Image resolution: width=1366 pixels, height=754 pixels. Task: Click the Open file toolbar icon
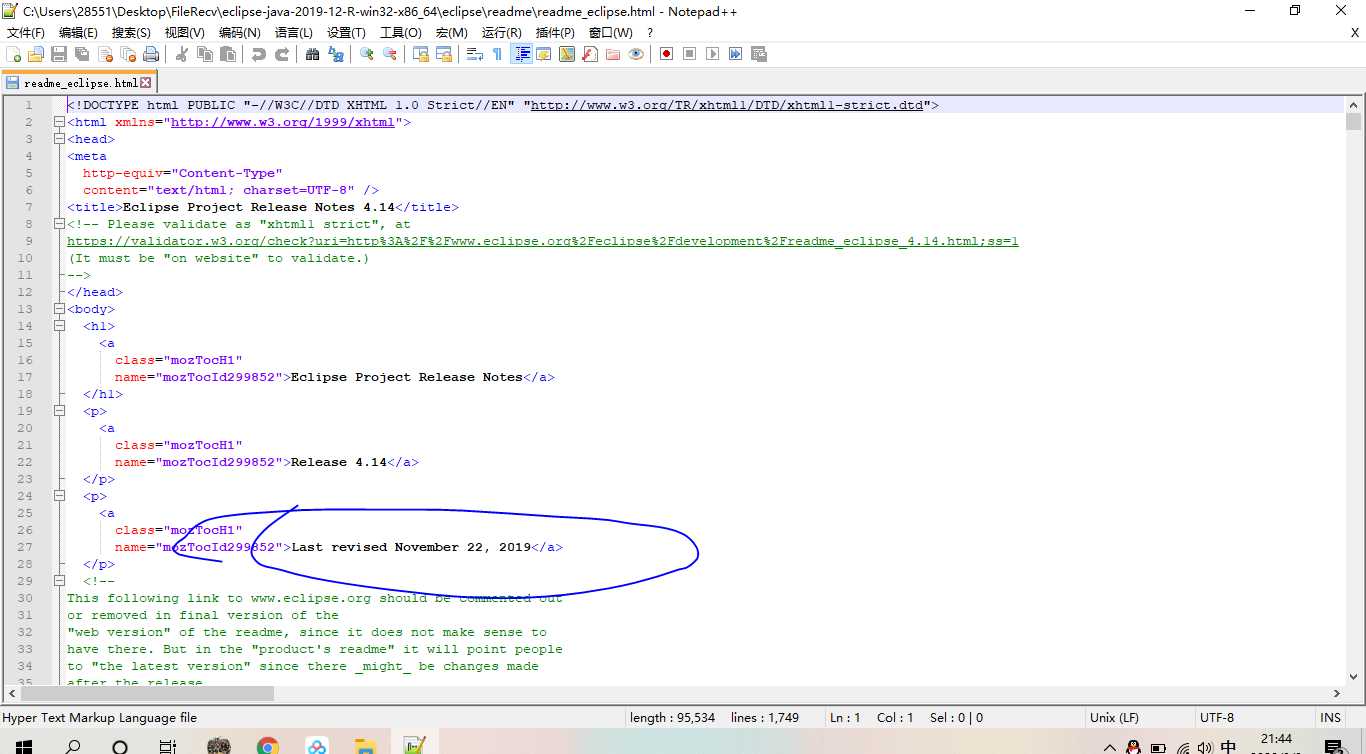tap(36, 54)
